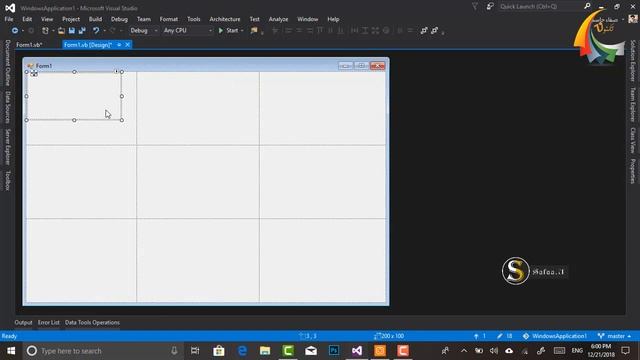The height and width of the screenshot is (360, 640).
Task: Open the Data Sources side panel
Action: point(7,107)
